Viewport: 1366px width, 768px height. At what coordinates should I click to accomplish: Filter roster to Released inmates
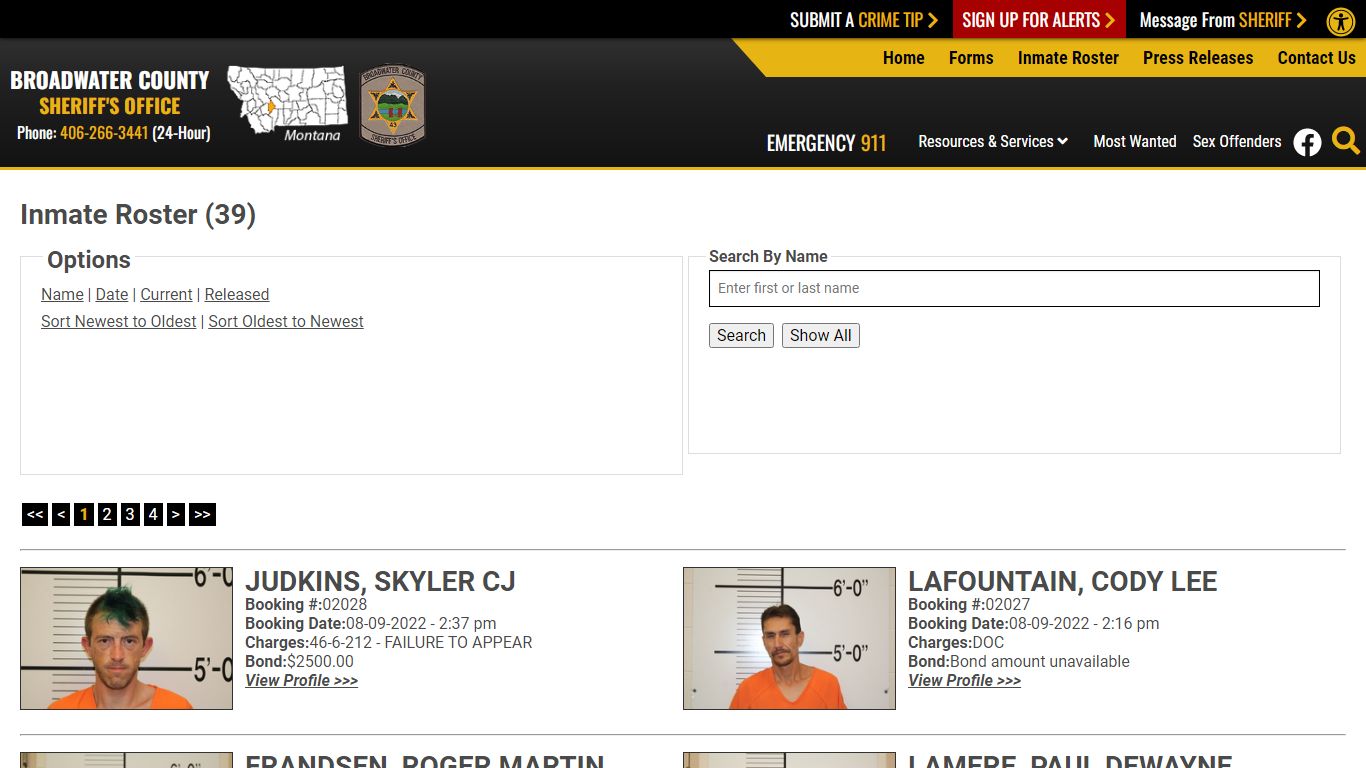click(x=237, y=294)
